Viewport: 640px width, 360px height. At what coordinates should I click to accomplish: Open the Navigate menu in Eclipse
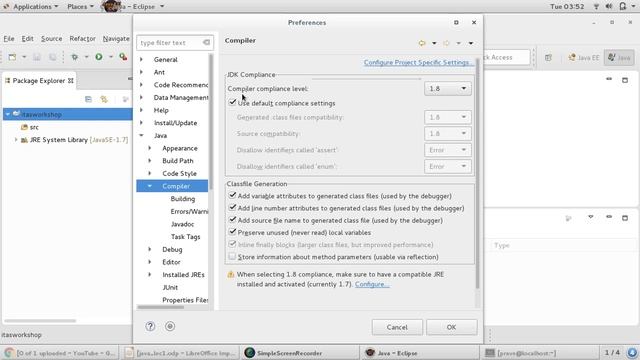pyautogui.click(x=116, y=38)
